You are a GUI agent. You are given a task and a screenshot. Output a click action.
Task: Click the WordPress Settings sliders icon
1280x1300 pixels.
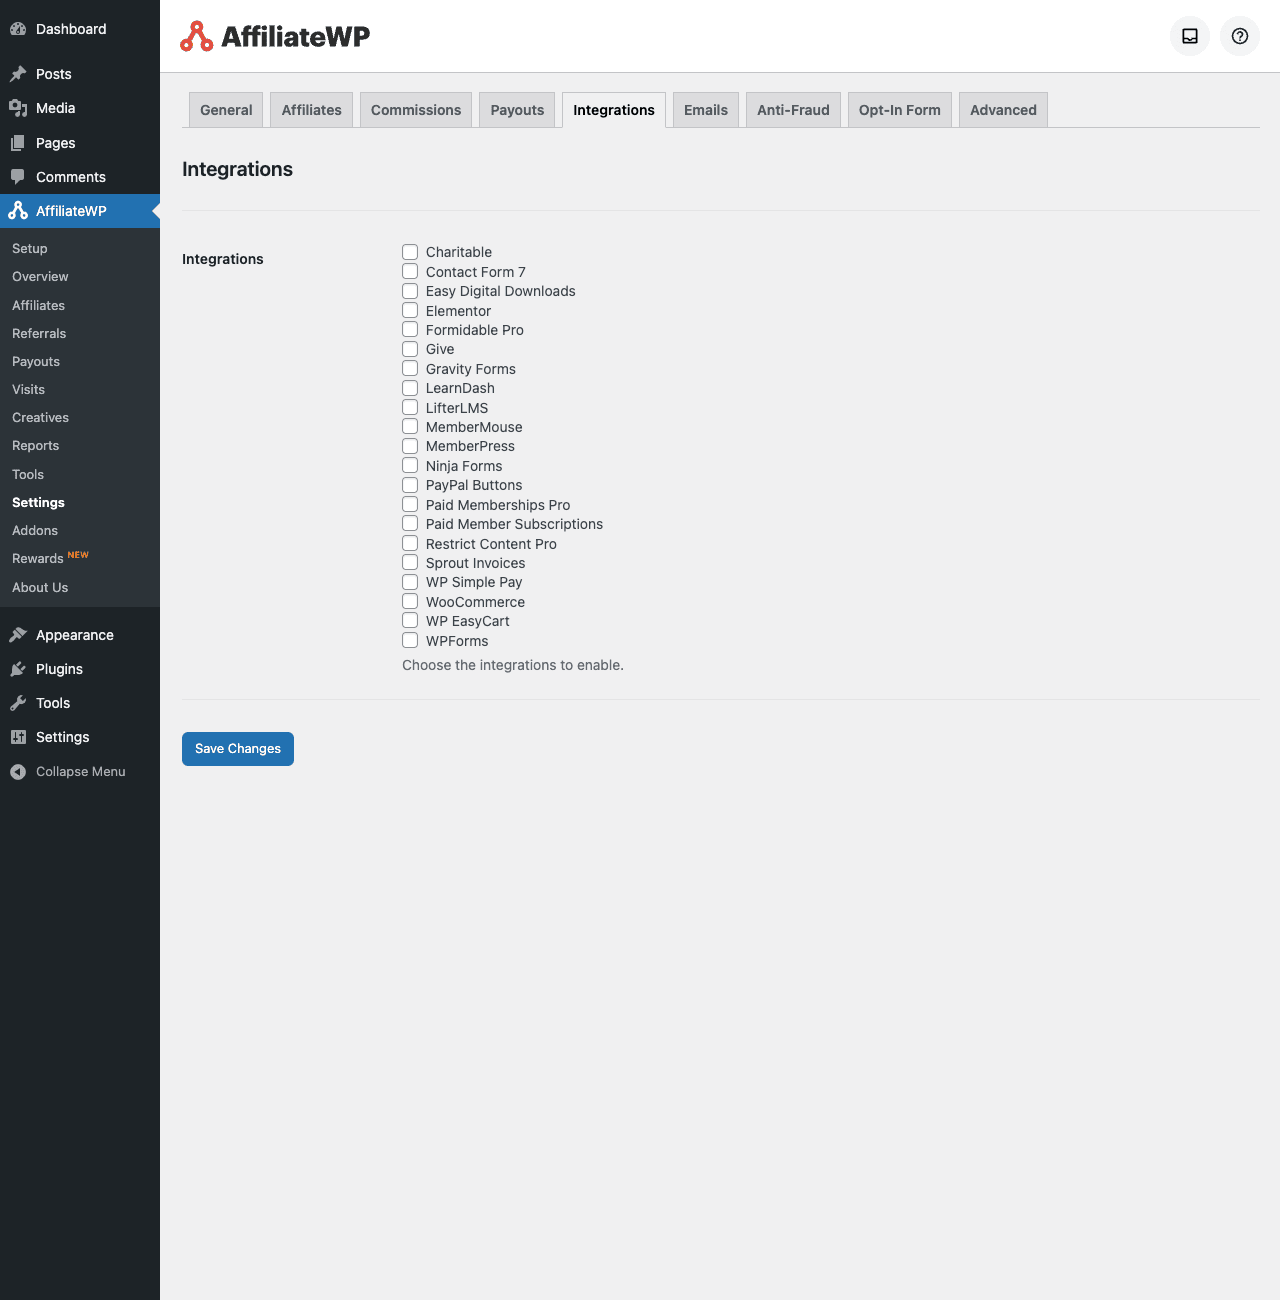click(x=18, y=737)
